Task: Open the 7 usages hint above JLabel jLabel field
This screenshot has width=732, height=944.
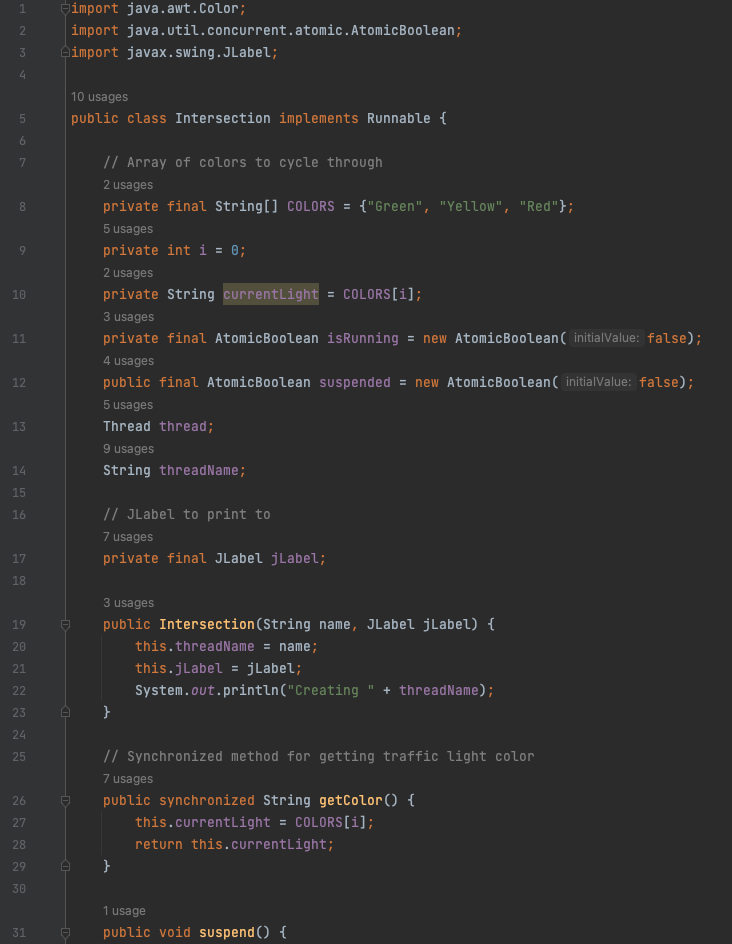Action: click(x=128, y=536)
